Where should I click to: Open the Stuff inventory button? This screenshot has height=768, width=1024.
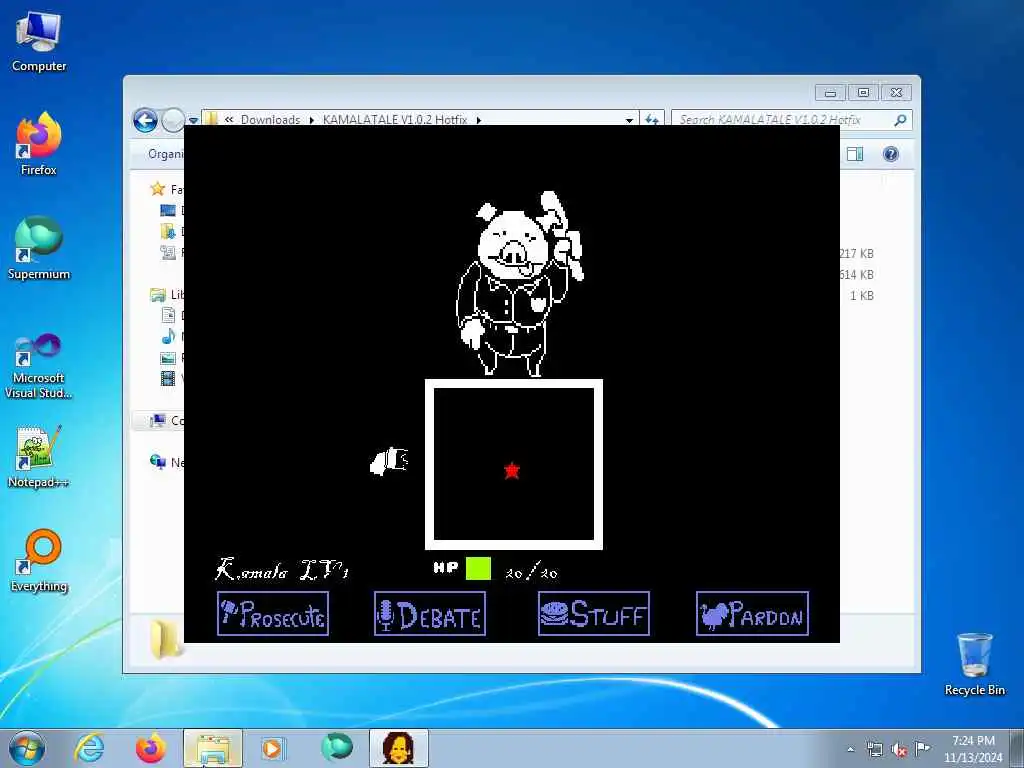click(594, 613)
